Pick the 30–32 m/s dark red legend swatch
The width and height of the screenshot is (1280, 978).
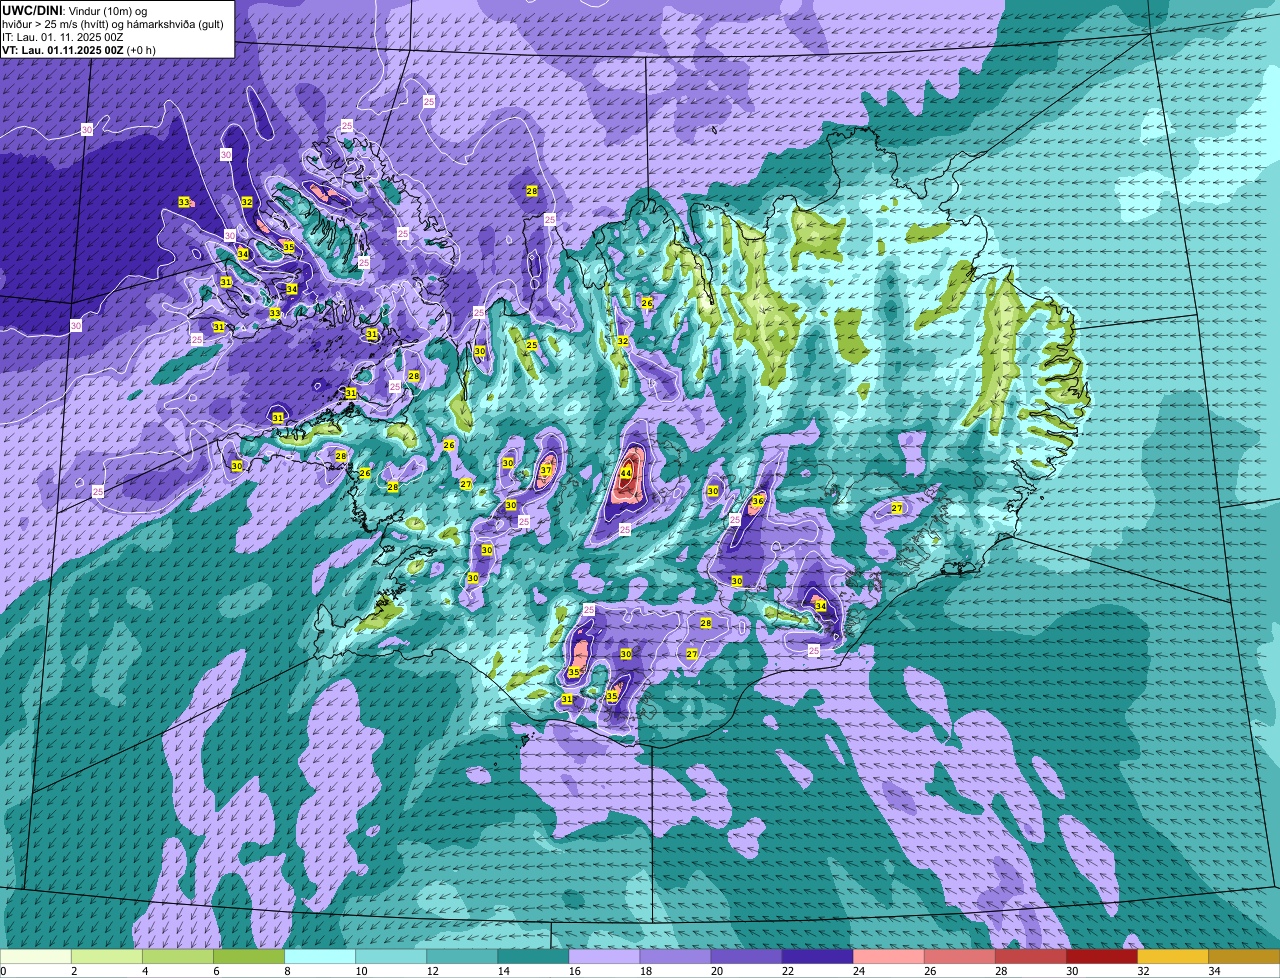(x=1101, y=956)
